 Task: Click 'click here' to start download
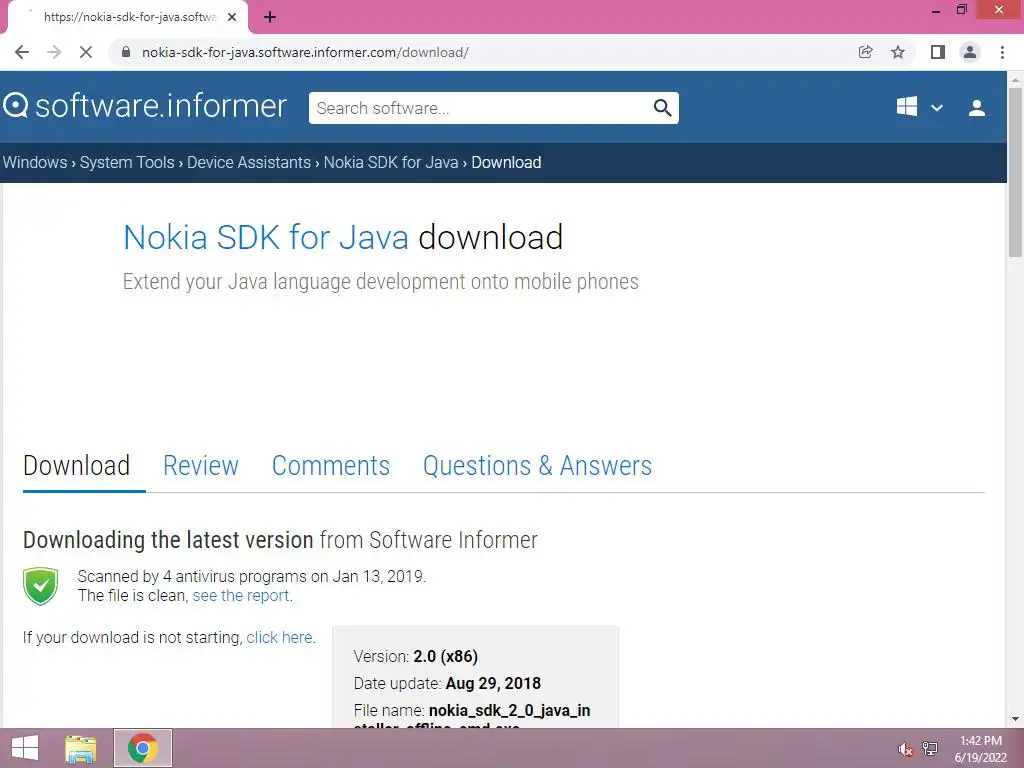[x=279, y=637]
